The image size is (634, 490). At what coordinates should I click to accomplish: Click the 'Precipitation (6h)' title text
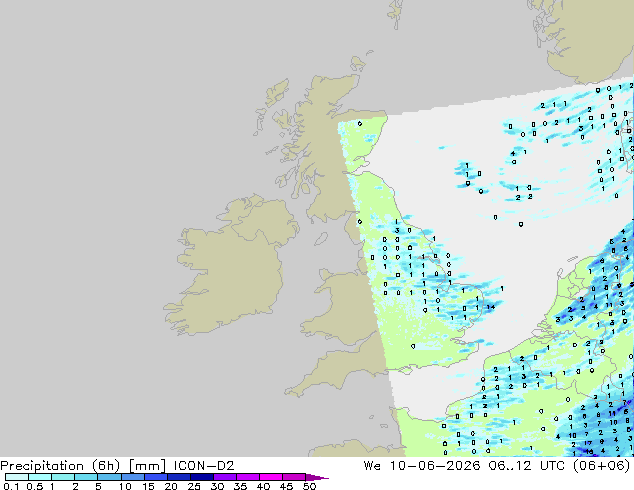coord(60,466)
